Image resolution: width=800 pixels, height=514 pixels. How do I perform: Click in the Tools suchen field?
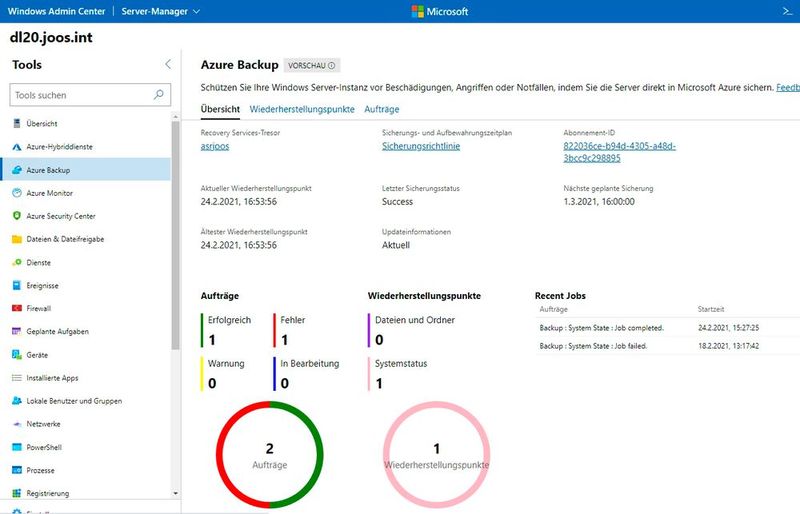90,95
